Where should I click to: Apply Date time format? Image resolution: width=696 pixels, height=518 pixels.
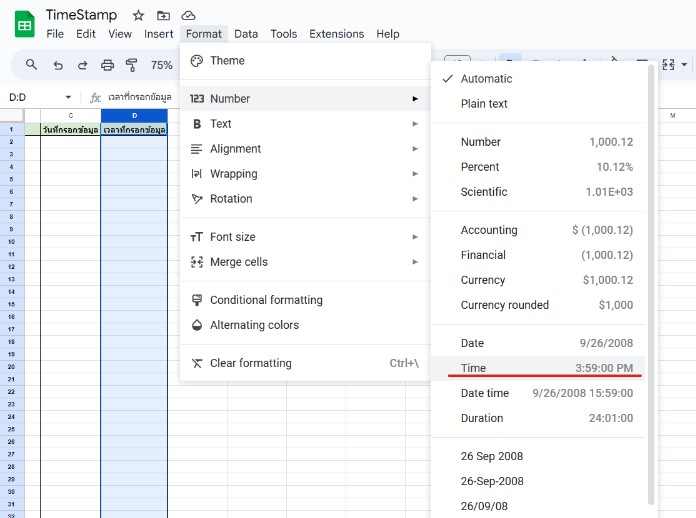(538, 393)
